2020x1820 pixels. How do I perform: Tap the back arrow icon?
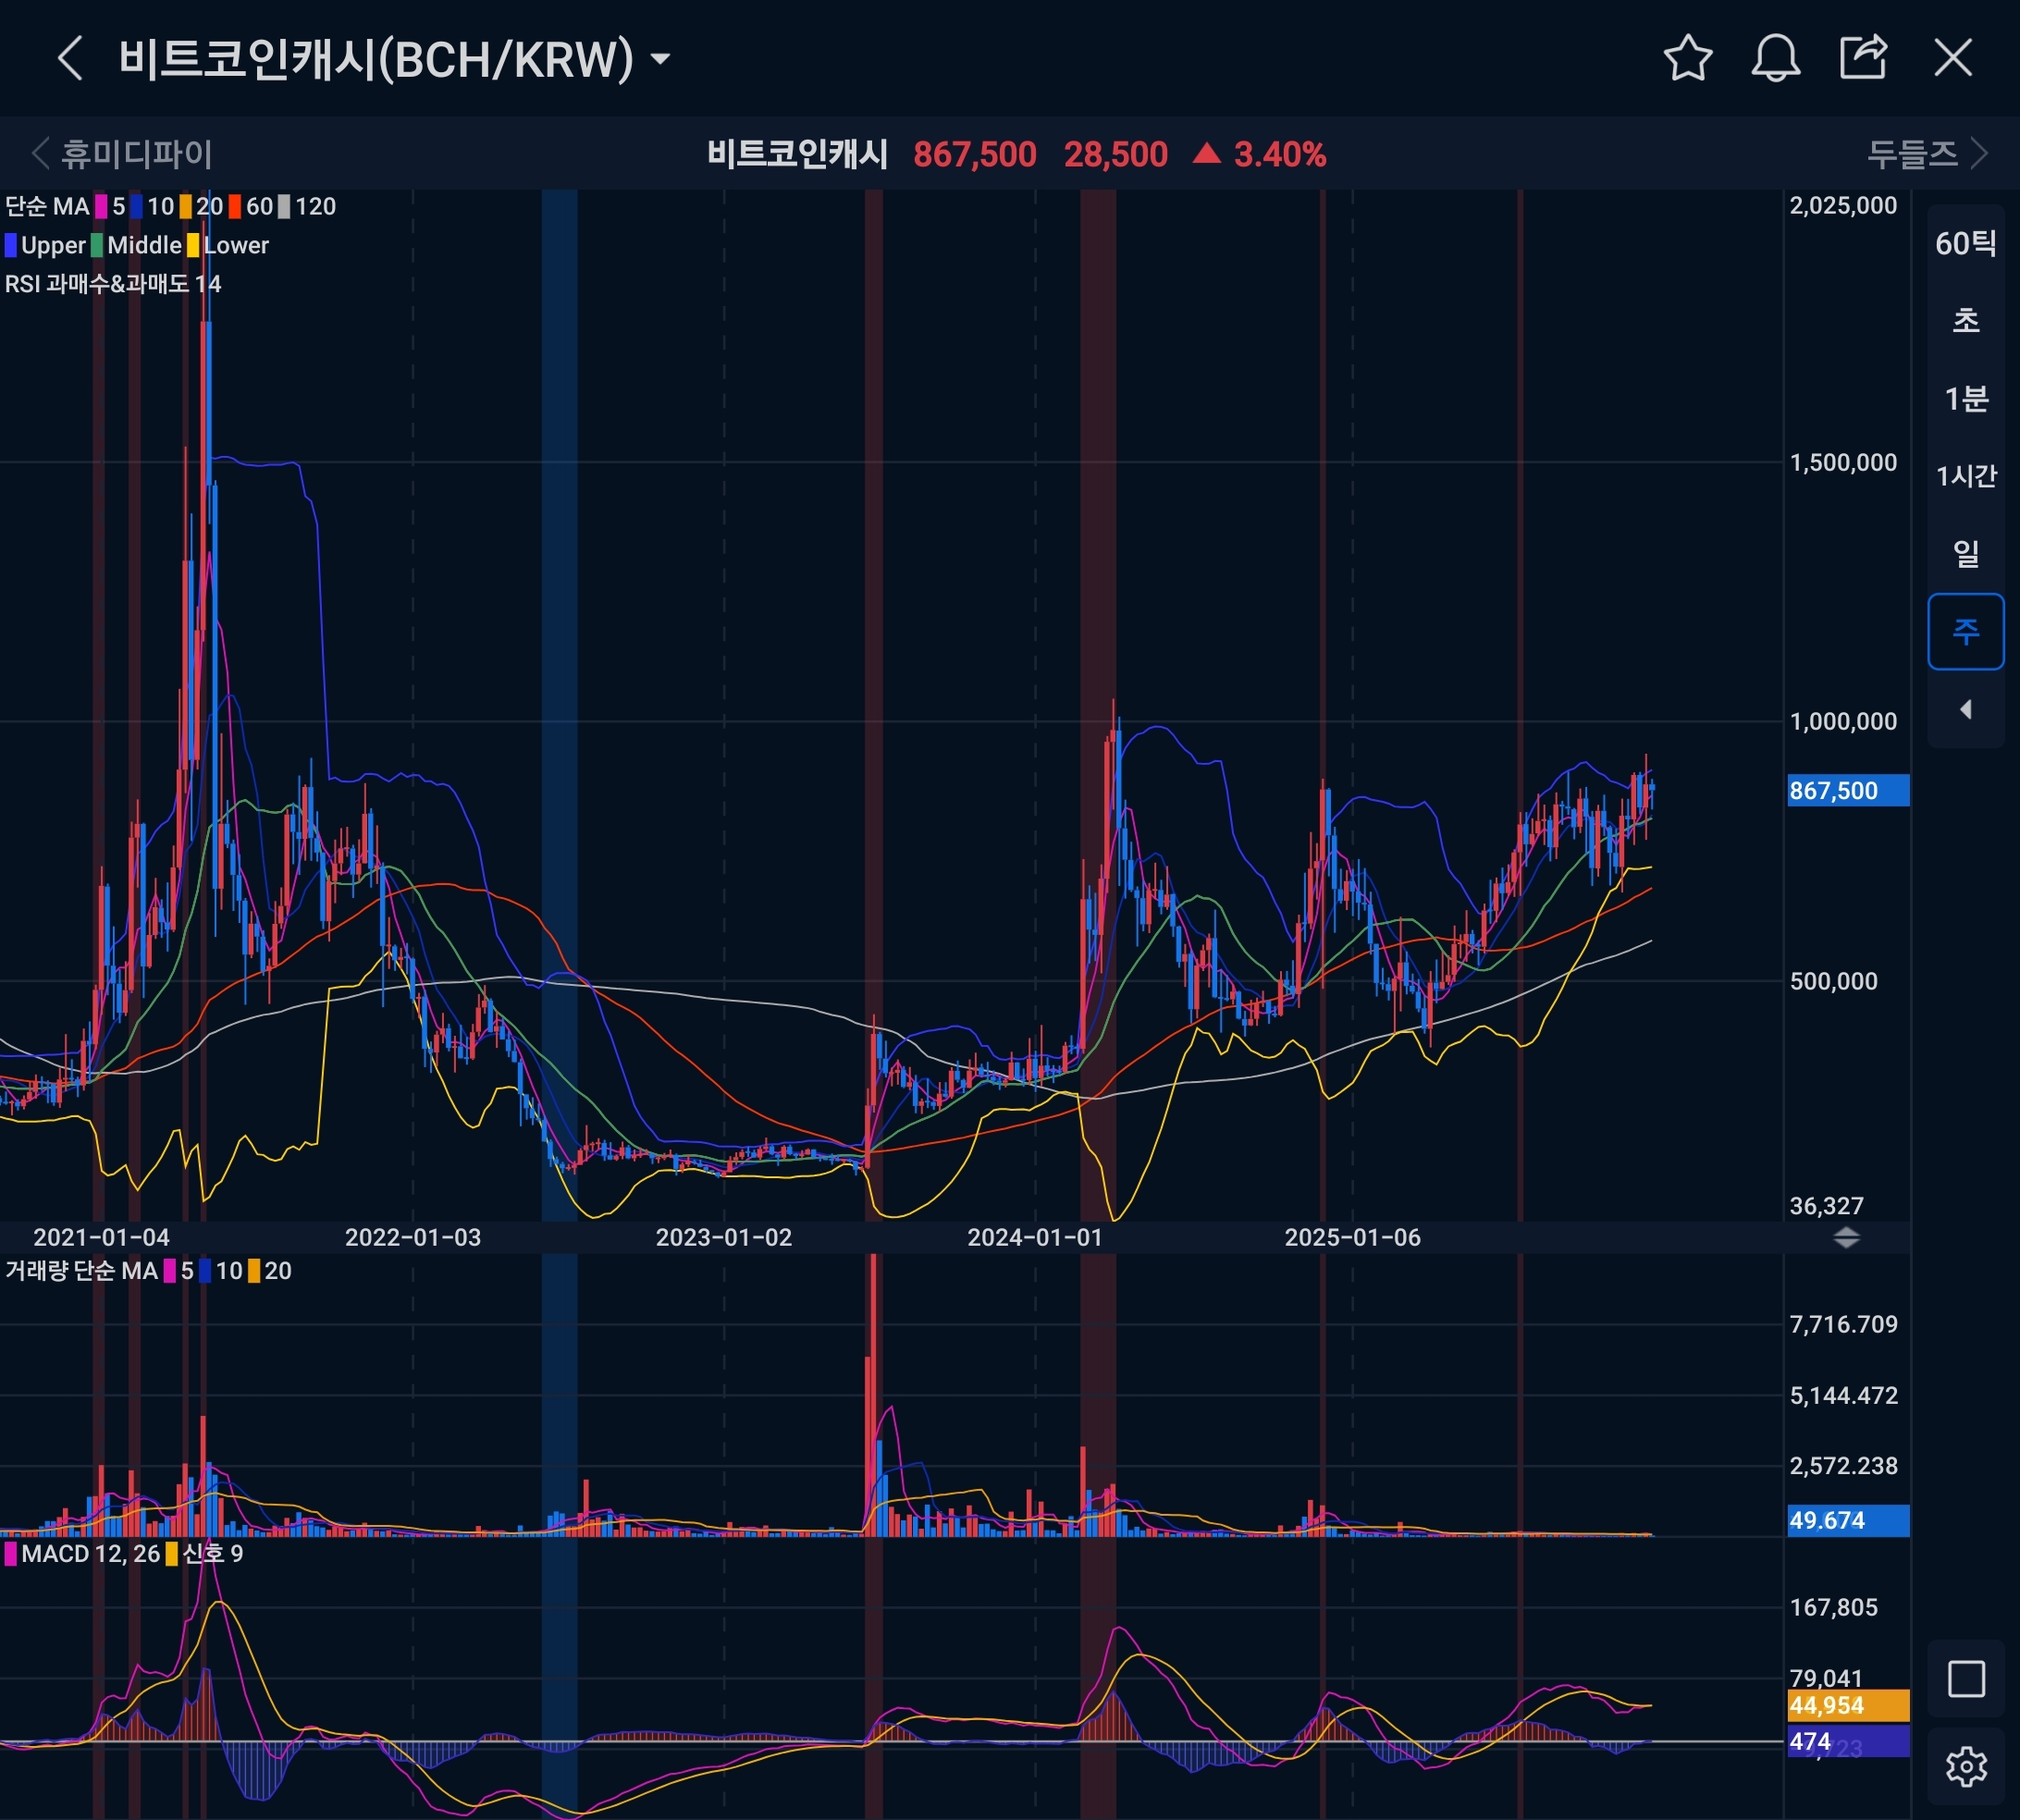[70, 58]
